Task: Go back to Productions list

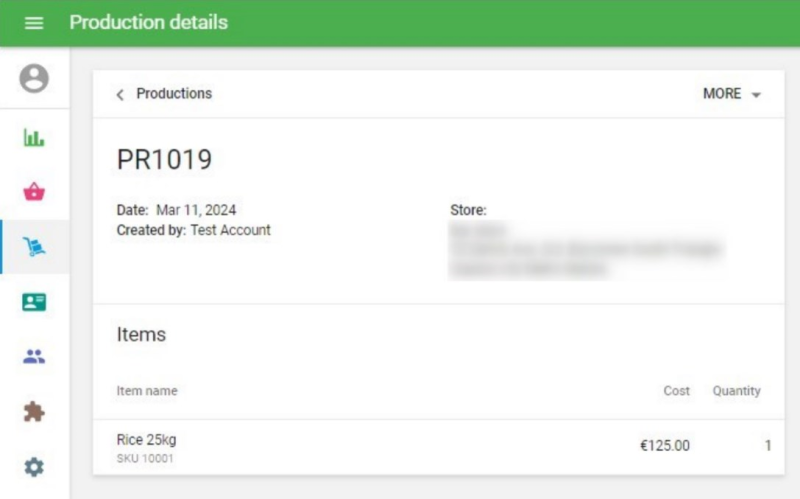Action: point(174,94)
